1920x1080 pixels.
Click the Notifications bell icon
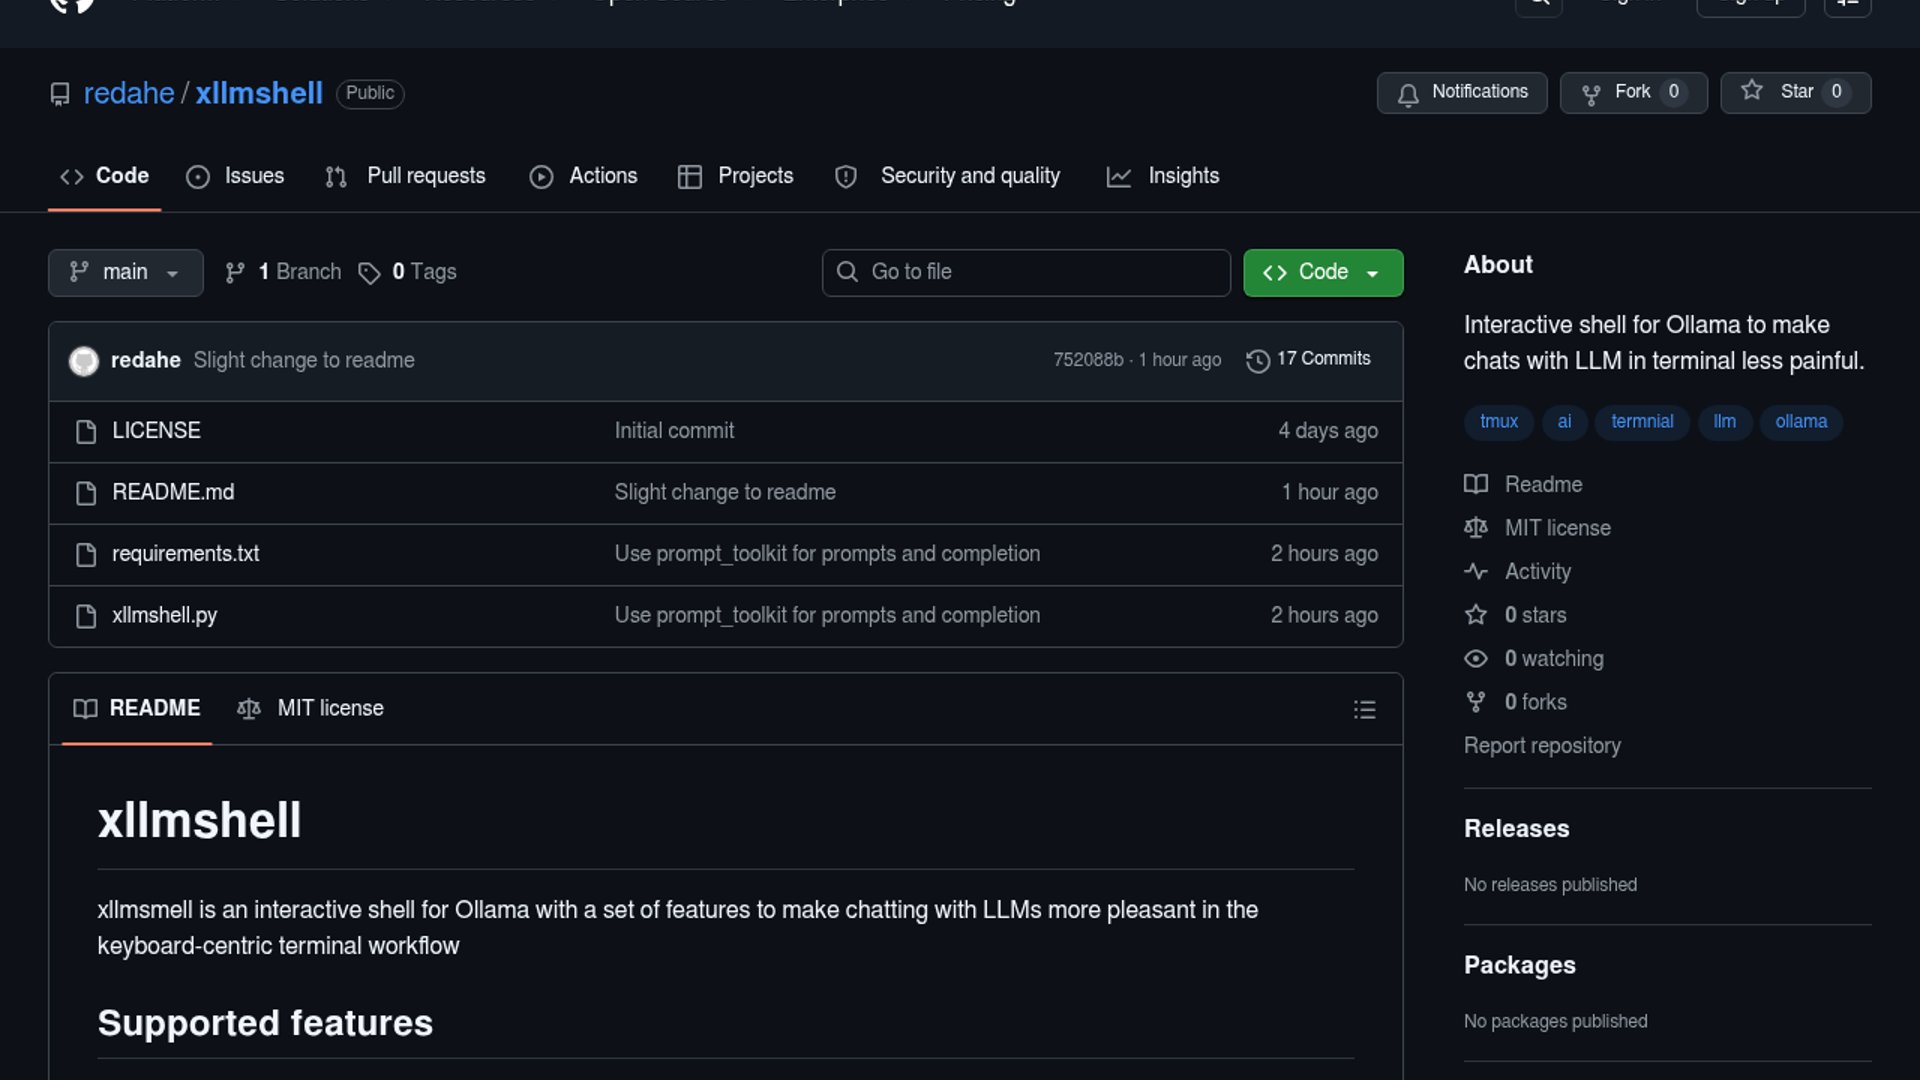1408,94
